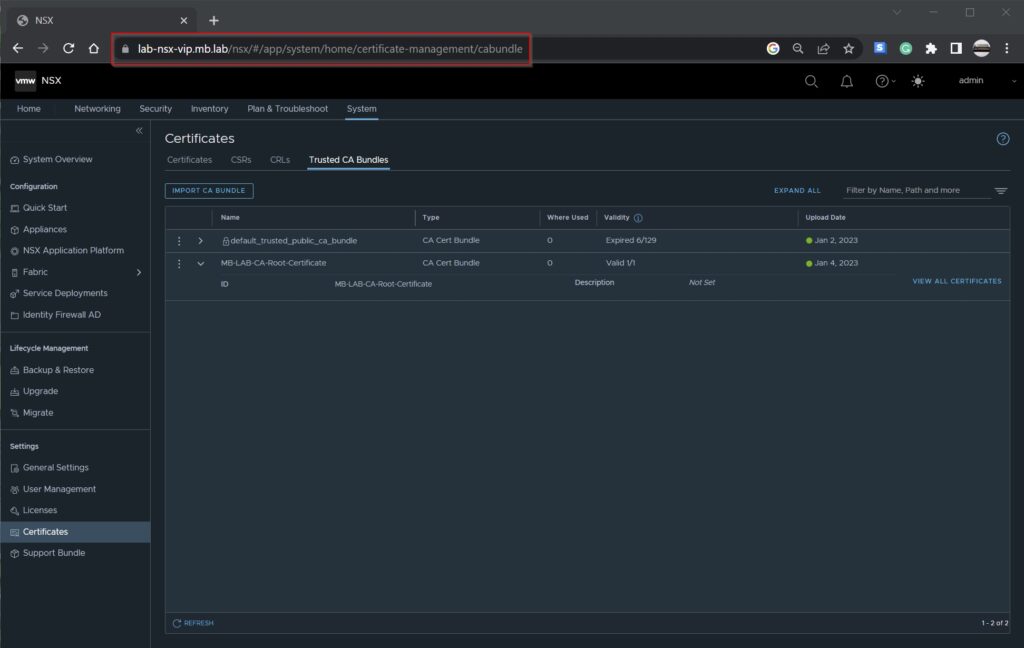1024x648 pixels.
Task: Open the Networking top menu tab
Action: click(97, 109)
